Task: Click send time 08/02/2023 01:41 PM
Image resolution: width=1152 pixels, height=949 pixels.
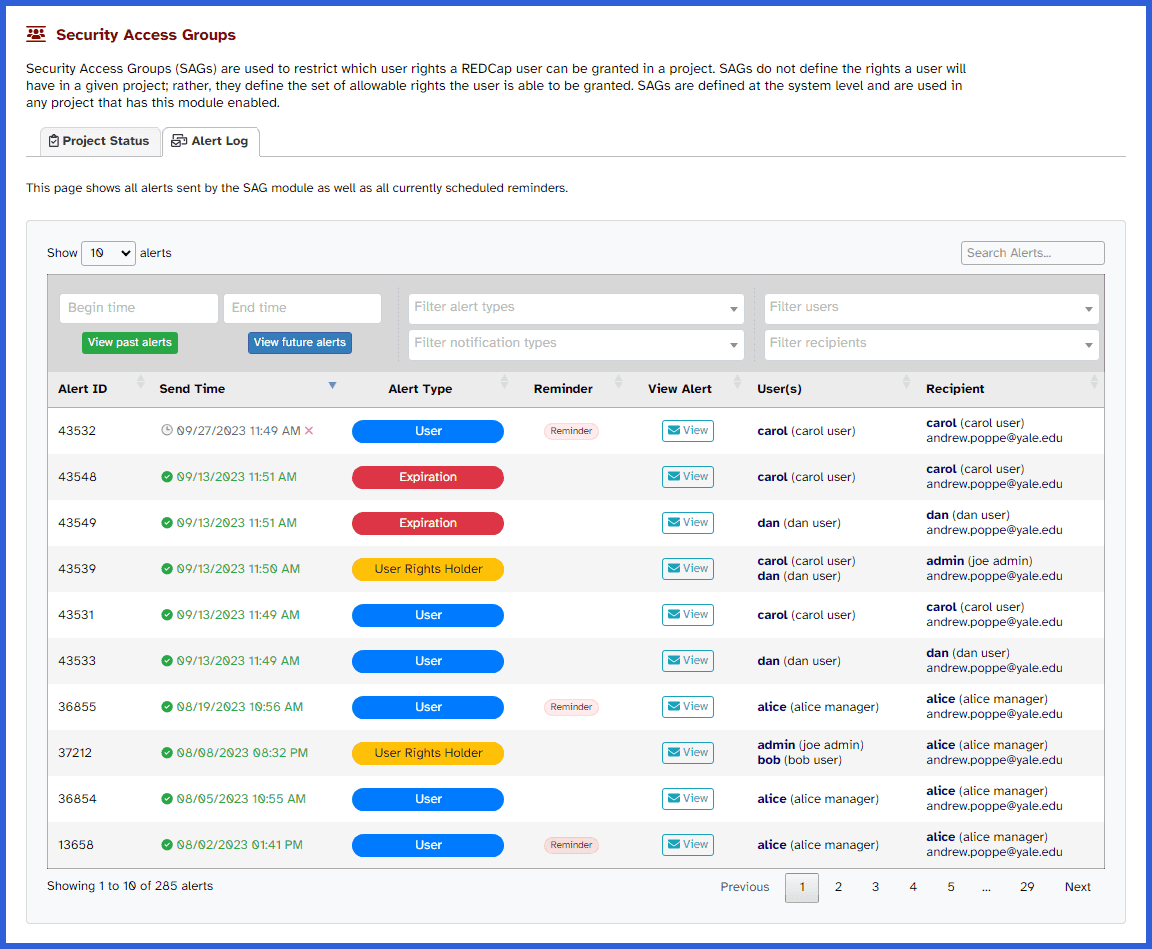Action: pyautogui.click(x=240, y=845)
